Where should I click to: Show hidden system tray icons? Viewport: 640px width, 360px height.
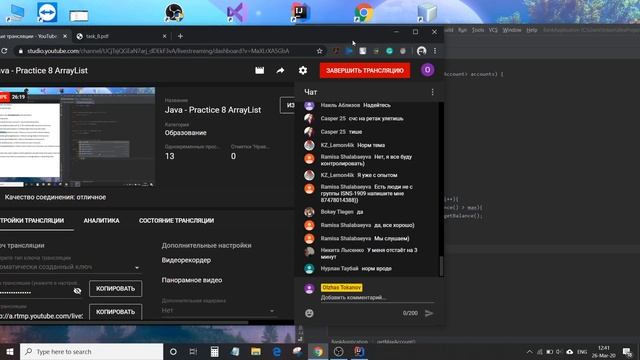click(529, 352)
